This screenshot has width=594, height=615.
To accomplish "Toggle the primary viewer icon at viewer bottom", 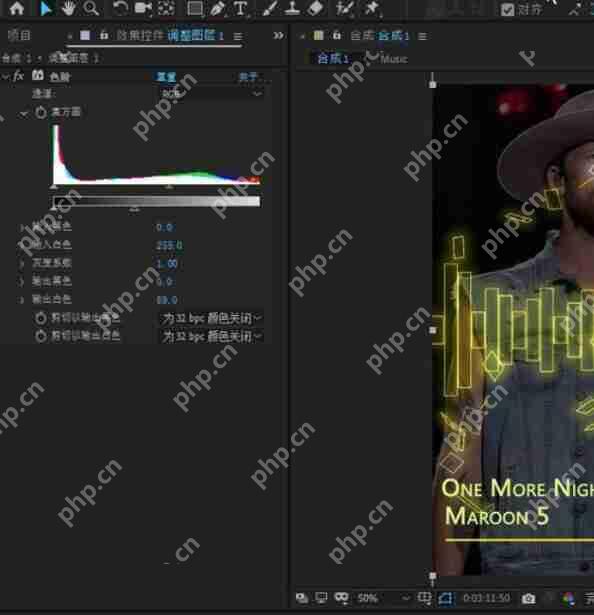I will click(x=302, y=598).
